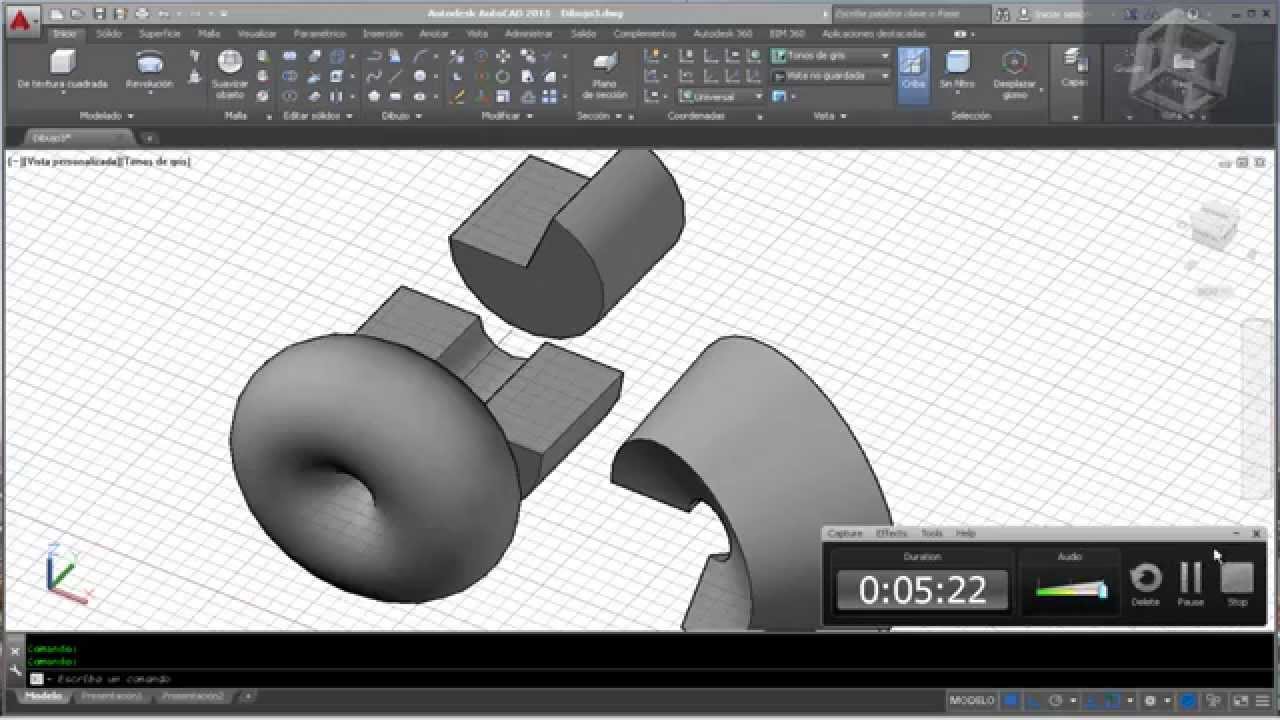
Task: Add a new layout tab with plus
Action: coord(248,696)
